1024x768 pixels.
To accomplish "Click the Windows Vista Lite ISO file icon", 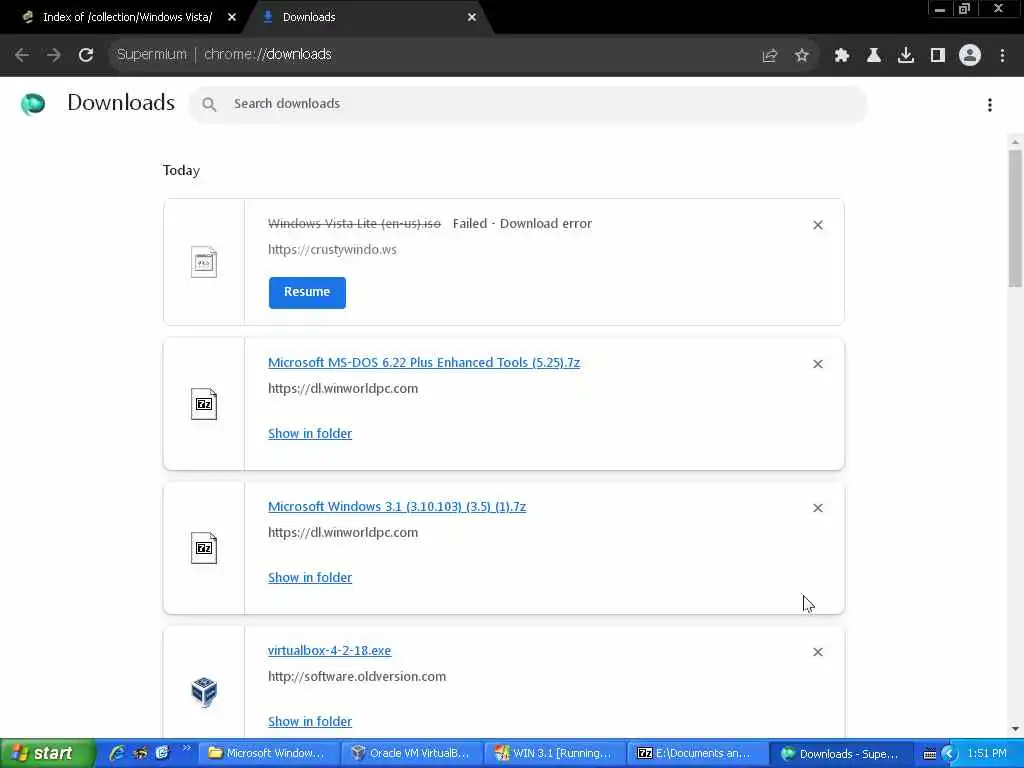I will pos(204,262).
